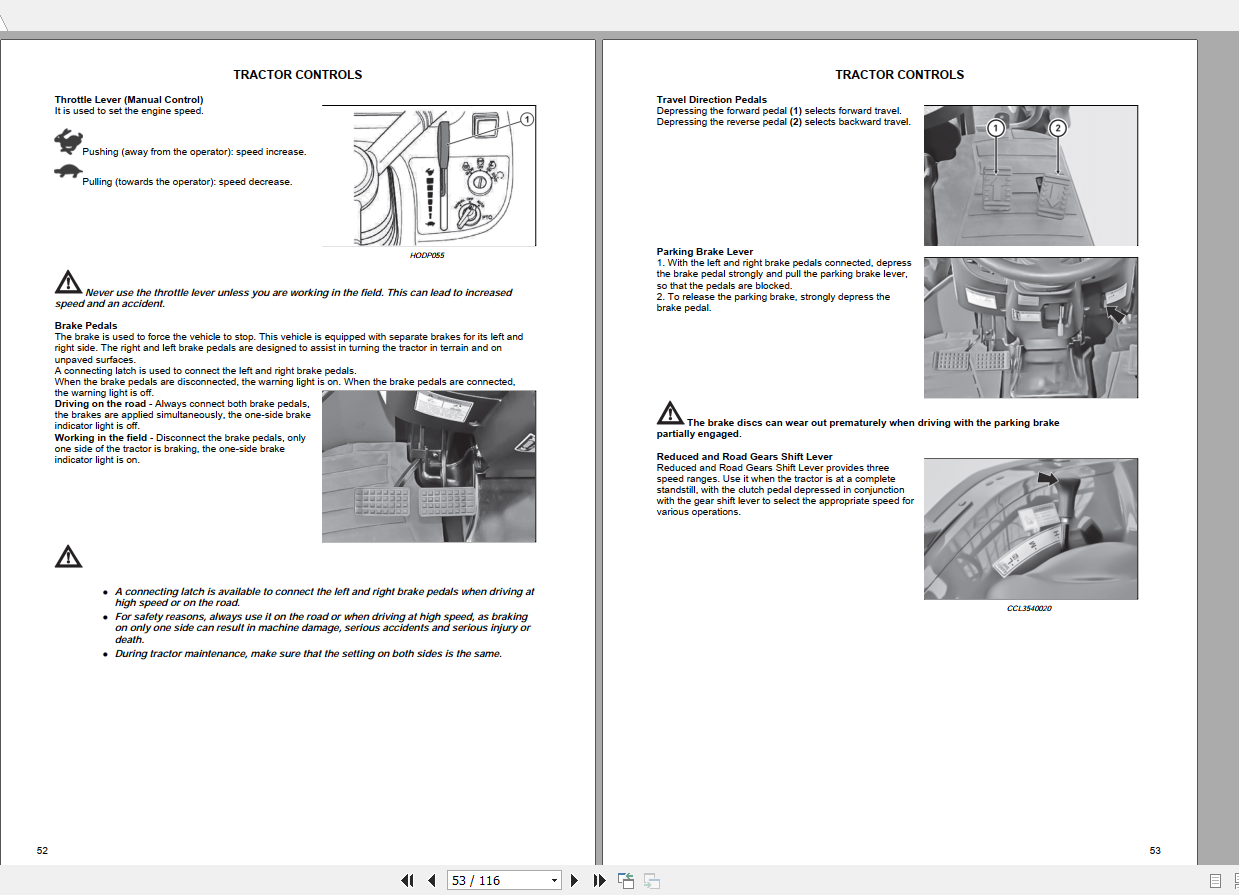
Task: Open the page number dropdown
Action: pyautogui.click(x=553, y=880)
